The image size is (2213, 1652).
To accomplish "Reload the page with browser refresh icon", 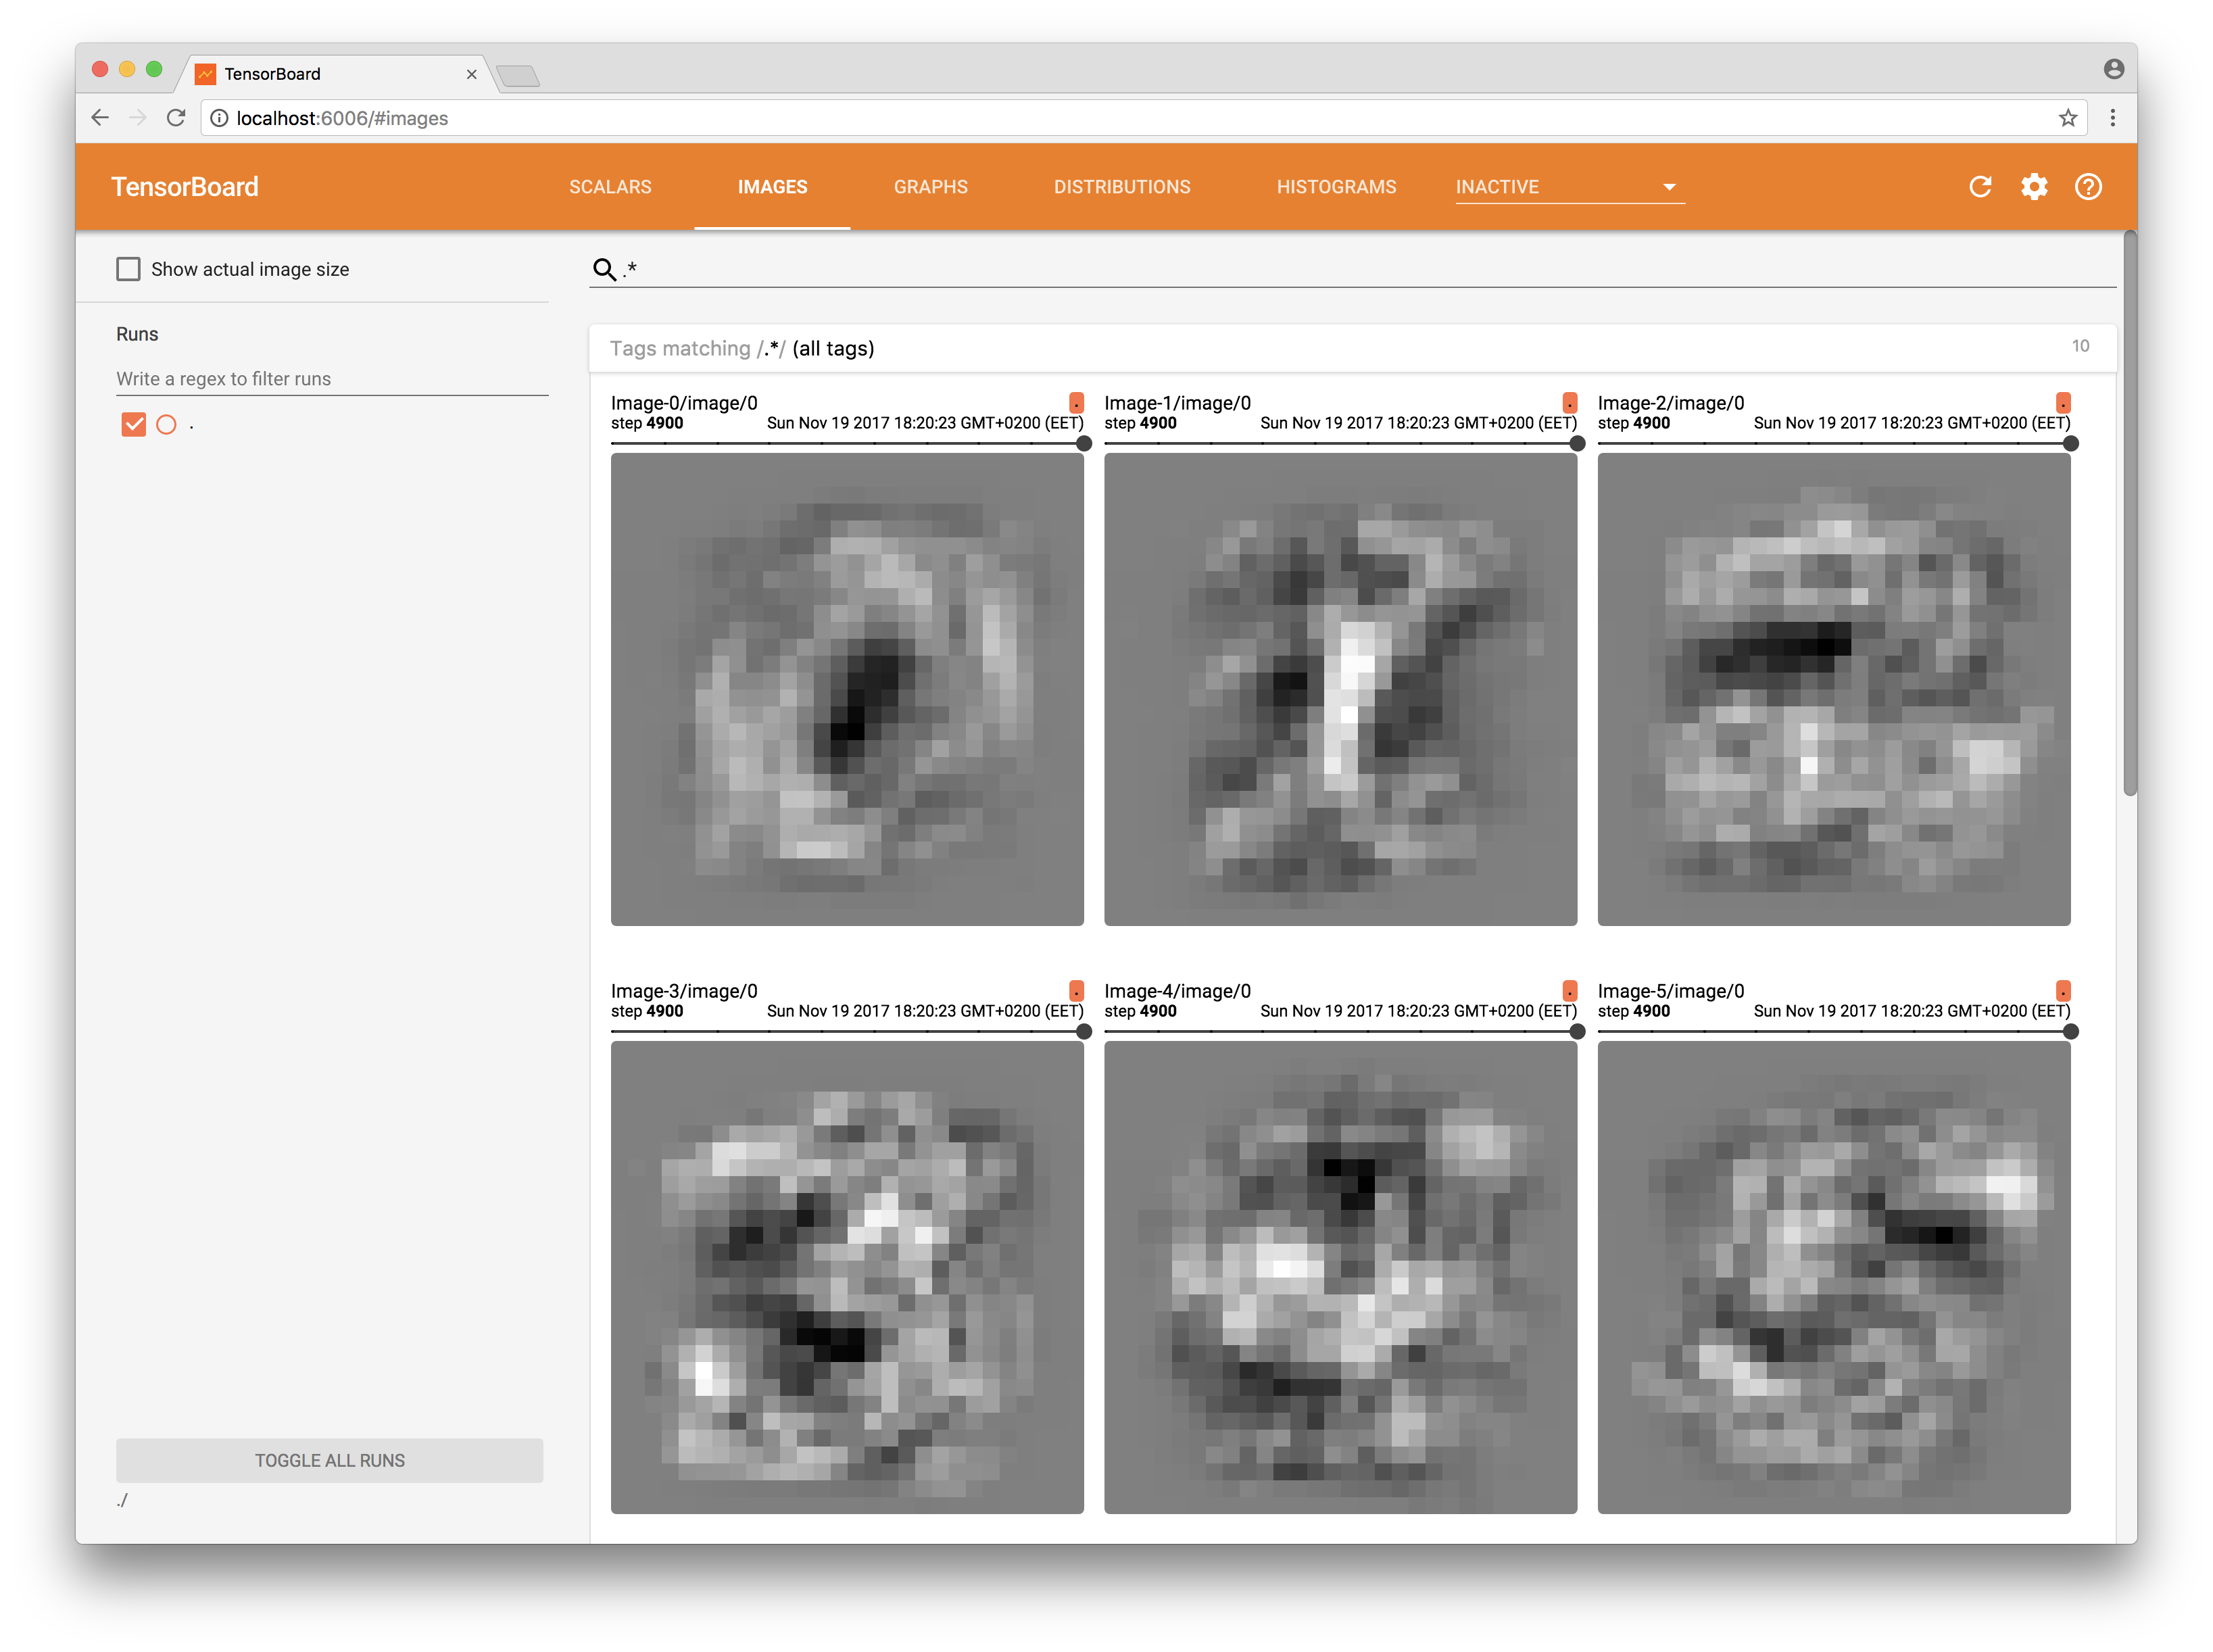I will pos(176,118).
